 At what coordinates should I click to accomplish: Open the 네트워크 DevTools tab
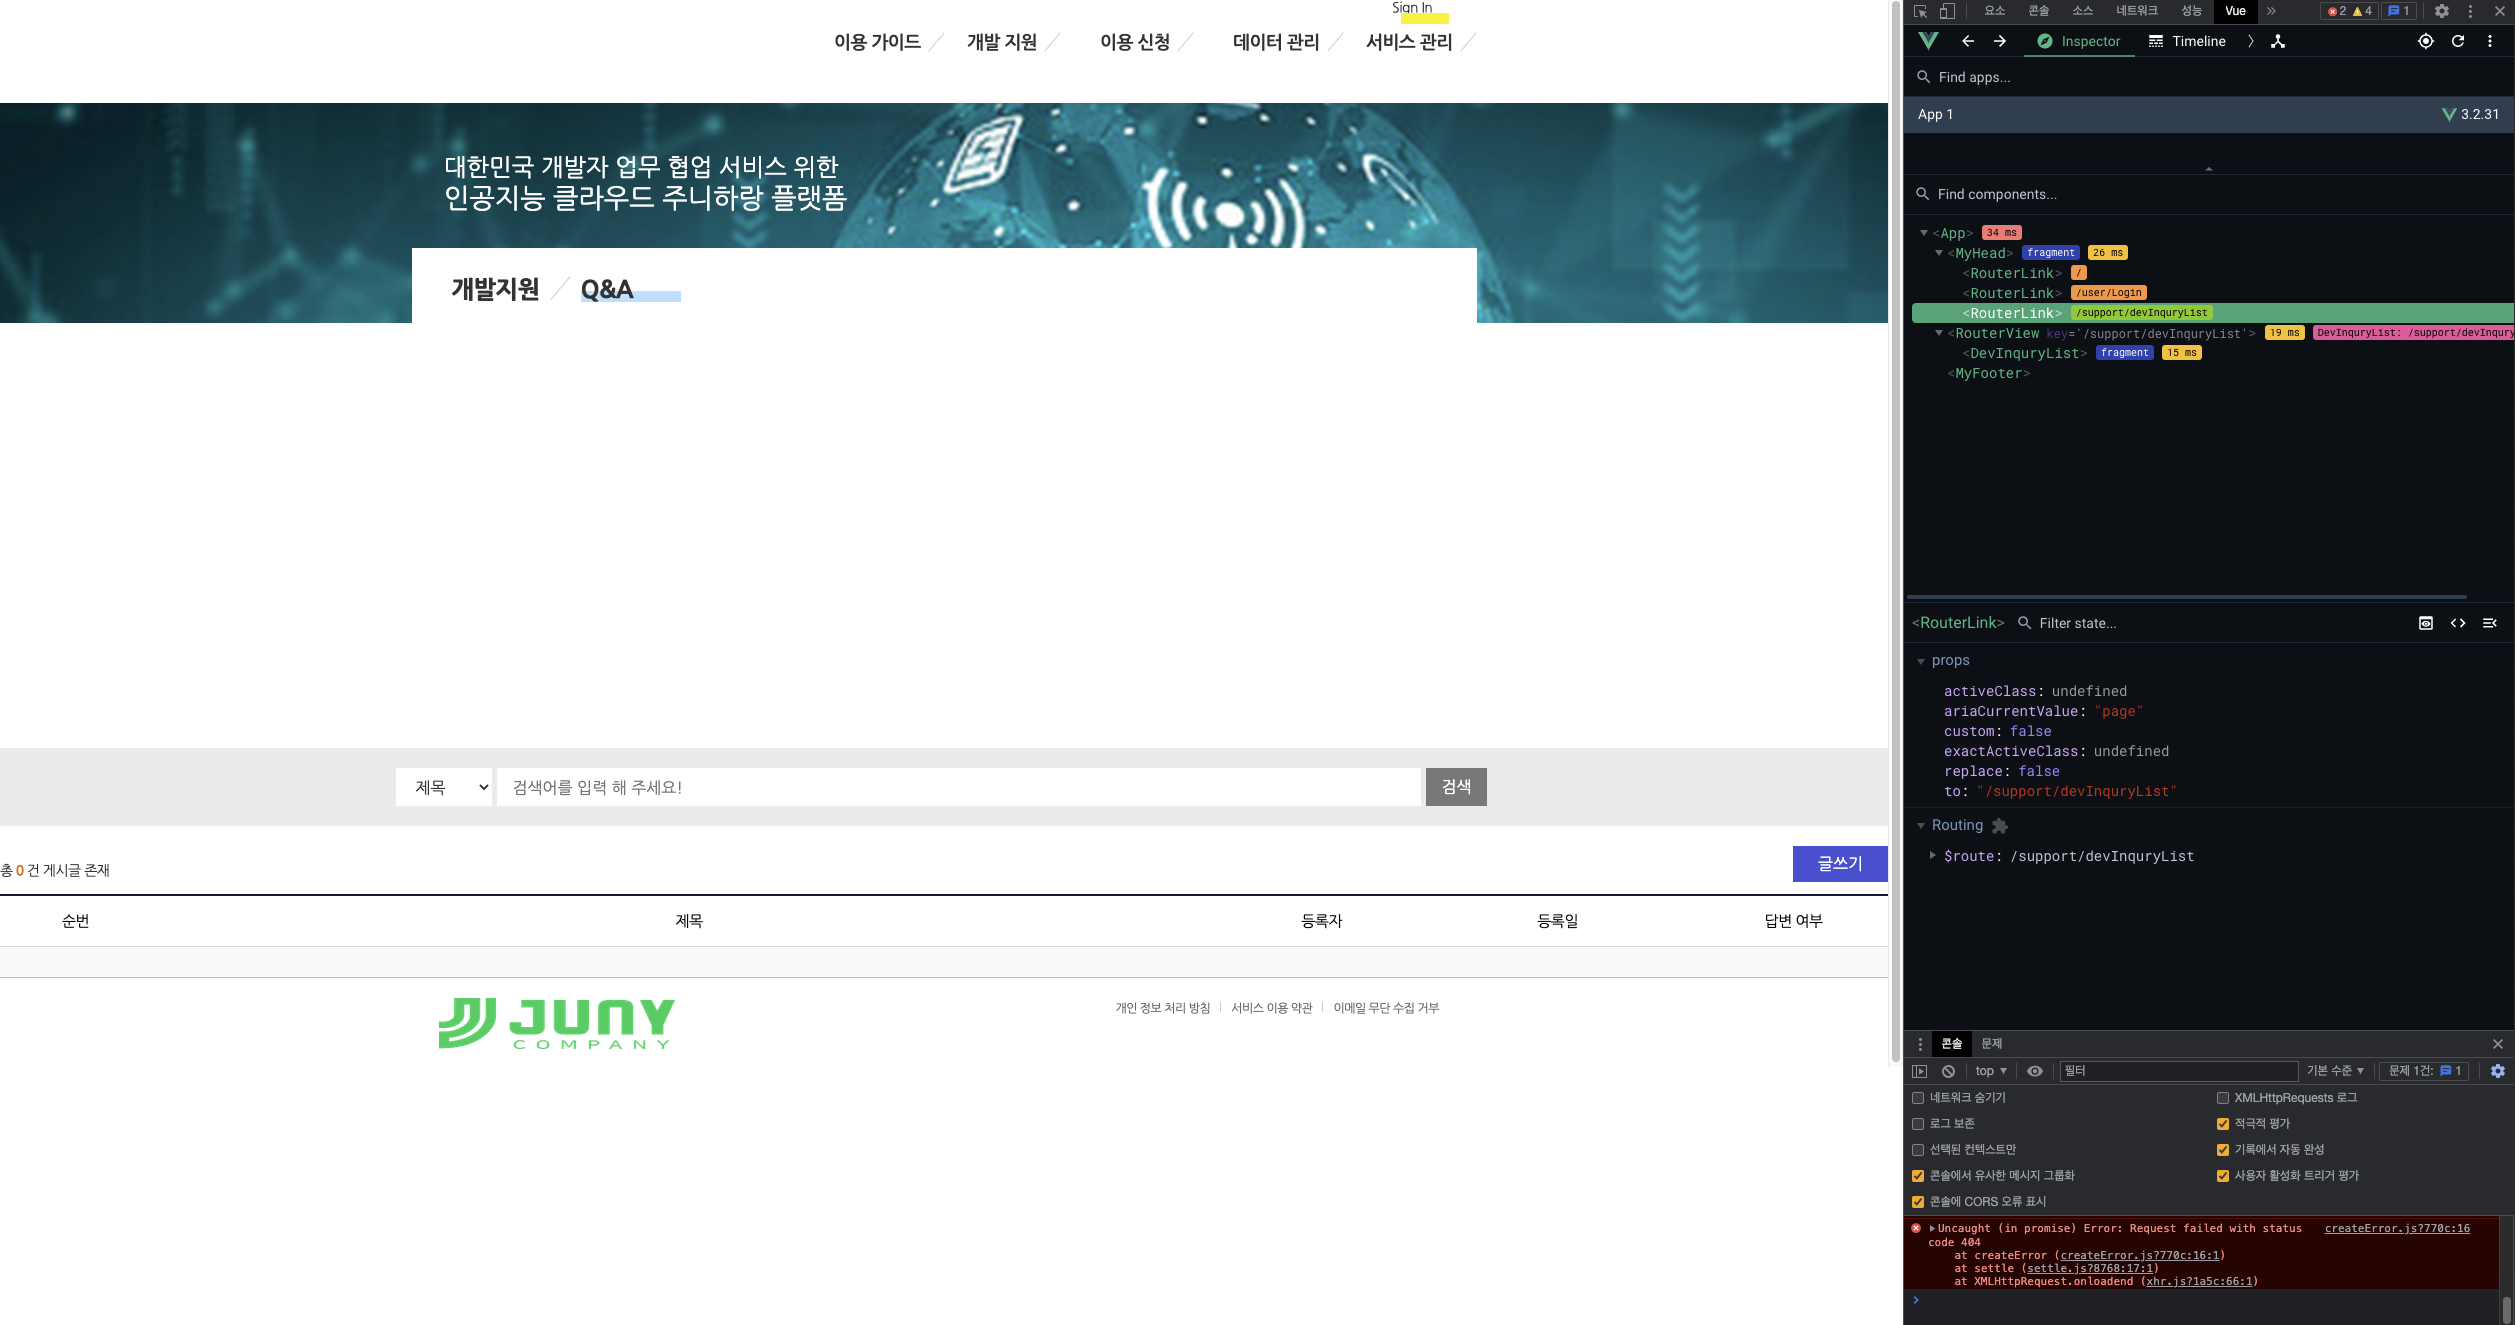pos(2136,11)
